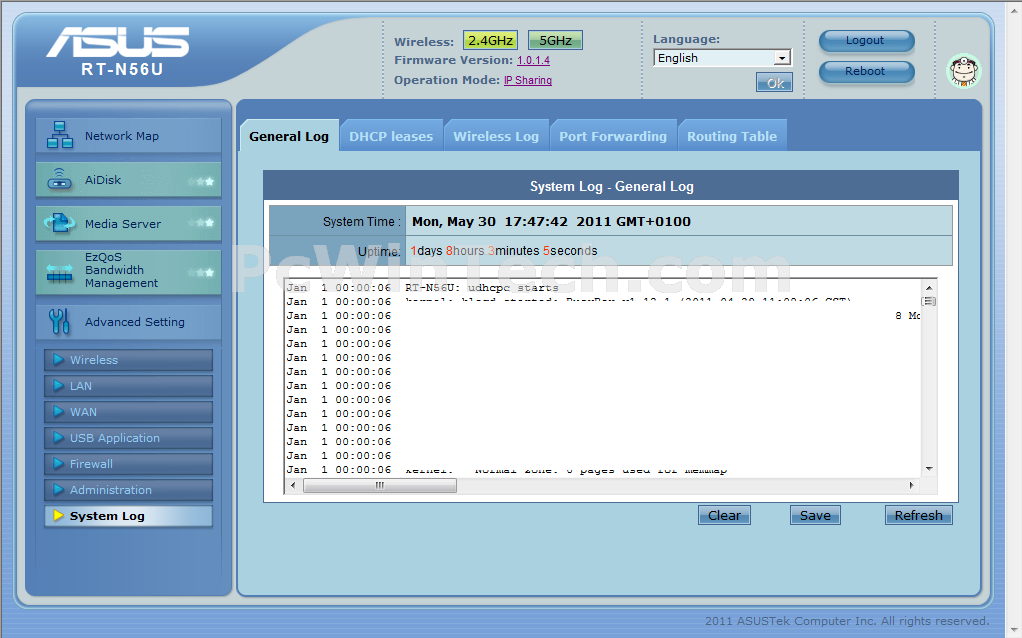This screenshot has width=1022, height=638.
Task: Save the system log
Action: pyautogui.click(x=815, y=515)
